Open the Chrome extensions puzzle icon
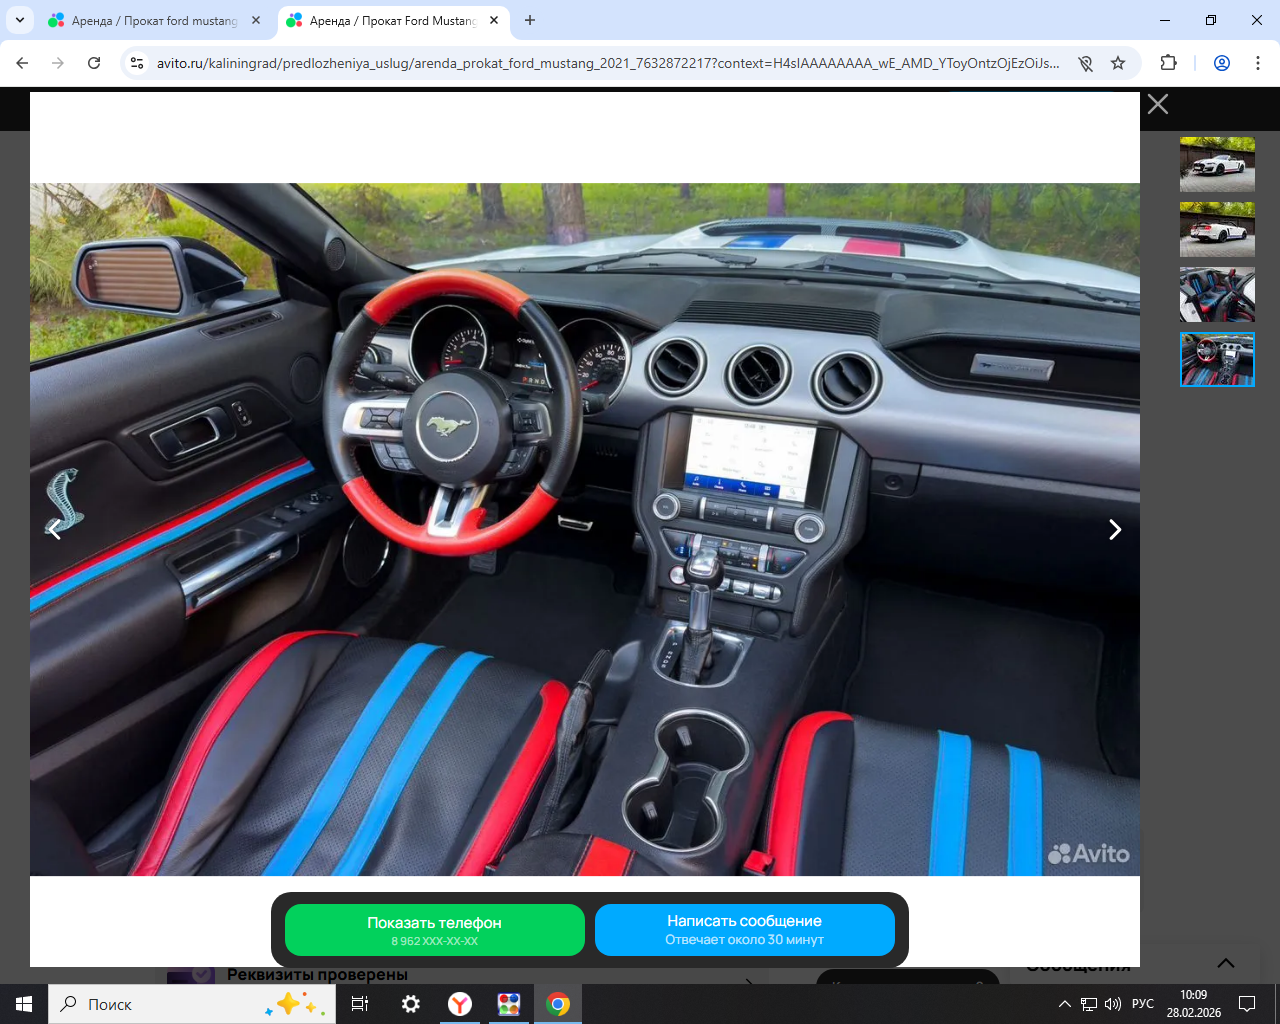The height and width of the screenshot is (1024, 1280). click(1168, 63)
